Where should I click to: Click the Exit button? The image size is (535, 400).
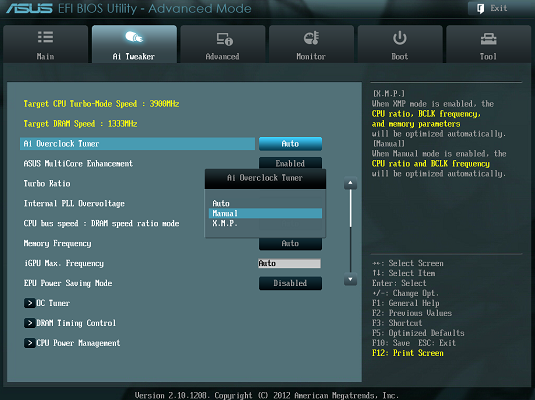pyautogui.click(x=493, y=9)
